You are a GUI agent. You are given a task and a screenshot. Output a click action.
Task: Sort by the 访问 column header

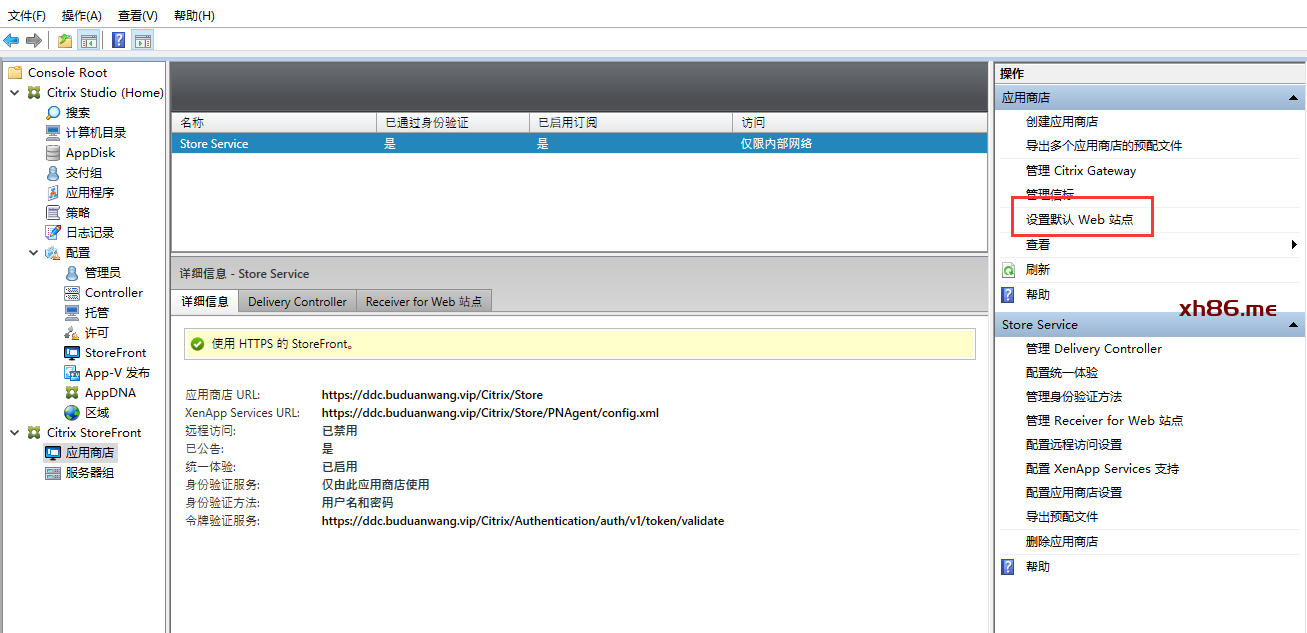pyautogui.click(x=860, y=122)
